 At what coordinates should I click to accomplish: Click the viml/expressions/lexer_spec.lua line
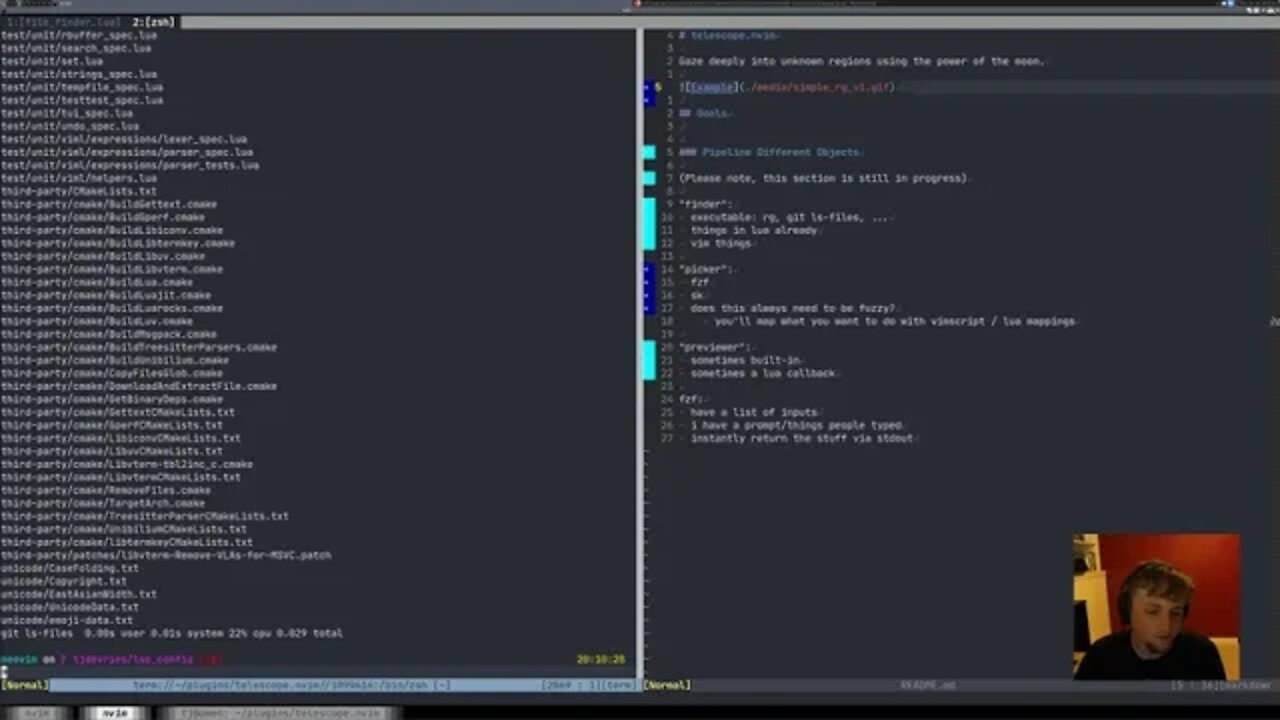pos(124,139)
